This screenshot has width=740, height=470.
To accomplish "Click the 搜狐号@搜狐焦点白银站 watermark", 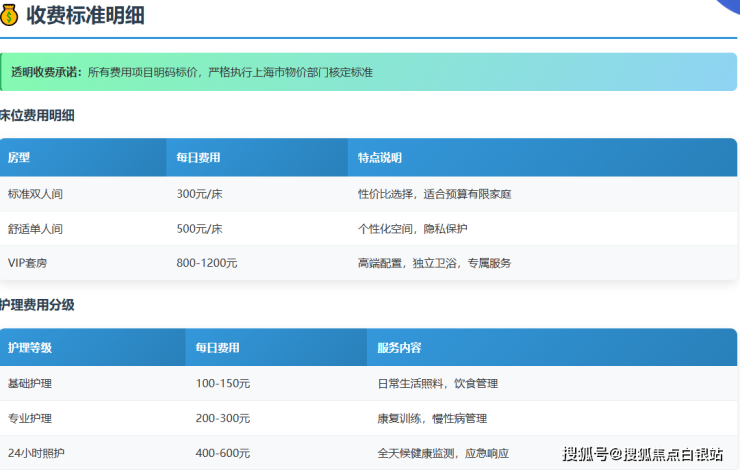I will (642, 455).
